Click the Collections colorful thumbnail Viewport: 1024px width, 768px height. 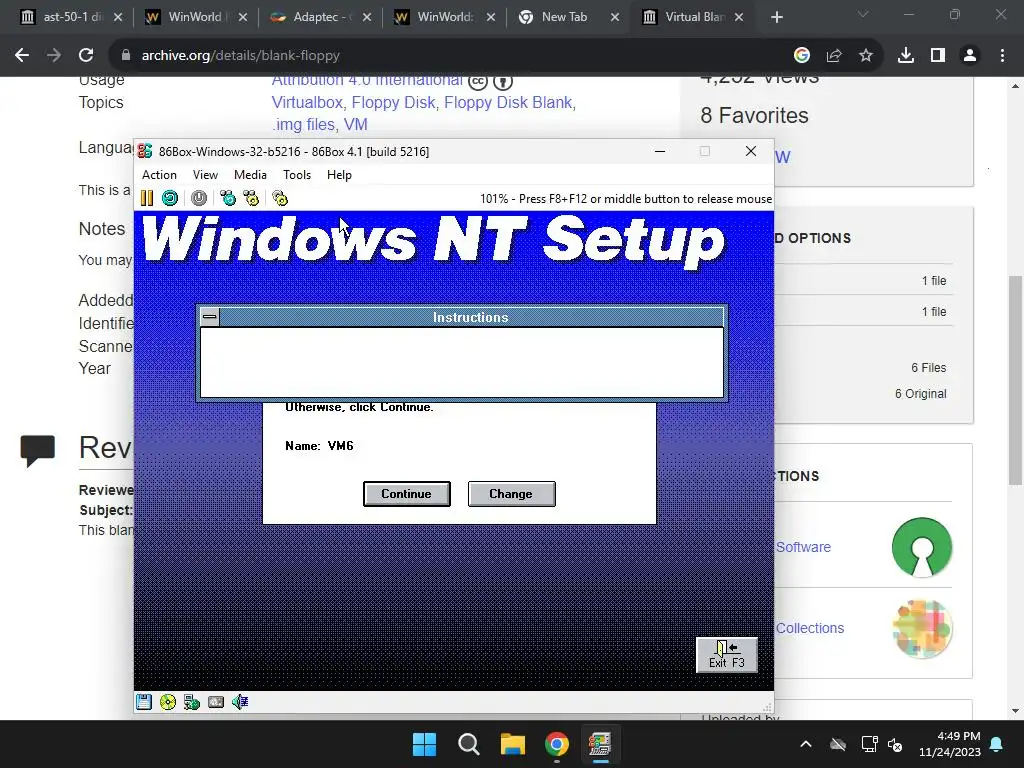(922, 629)
